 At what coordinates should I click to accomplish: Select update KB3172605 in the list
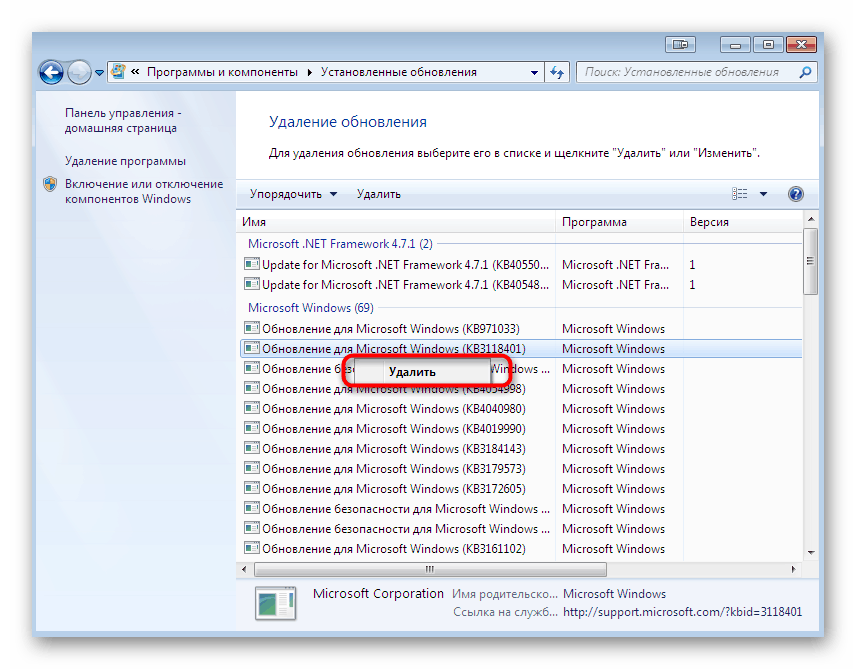point(521,489)
